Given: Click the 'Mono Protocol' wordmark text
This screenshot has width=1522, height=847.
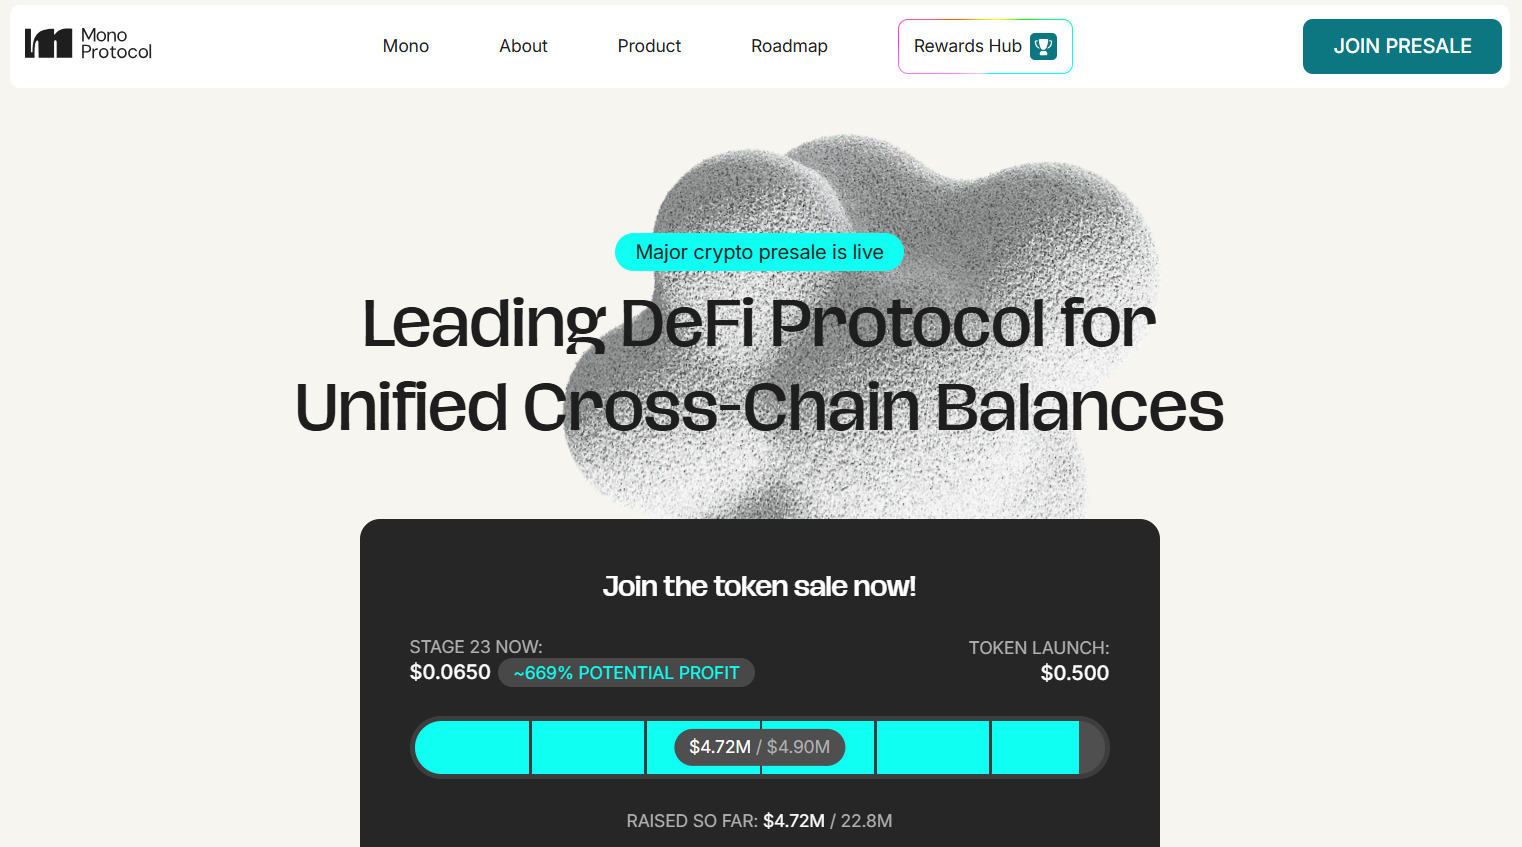Looking at the screenshot, I should (116, 46).
